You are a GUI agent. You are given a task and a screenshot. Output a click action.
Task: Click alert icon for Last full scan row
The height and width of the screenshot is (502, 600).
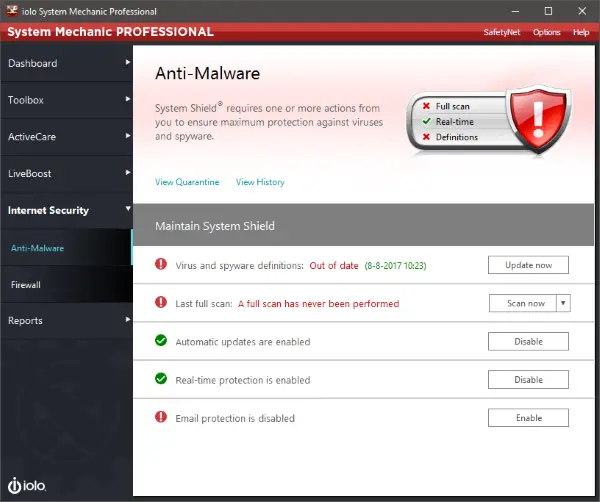pyautogui.click(x=161, y=302)
